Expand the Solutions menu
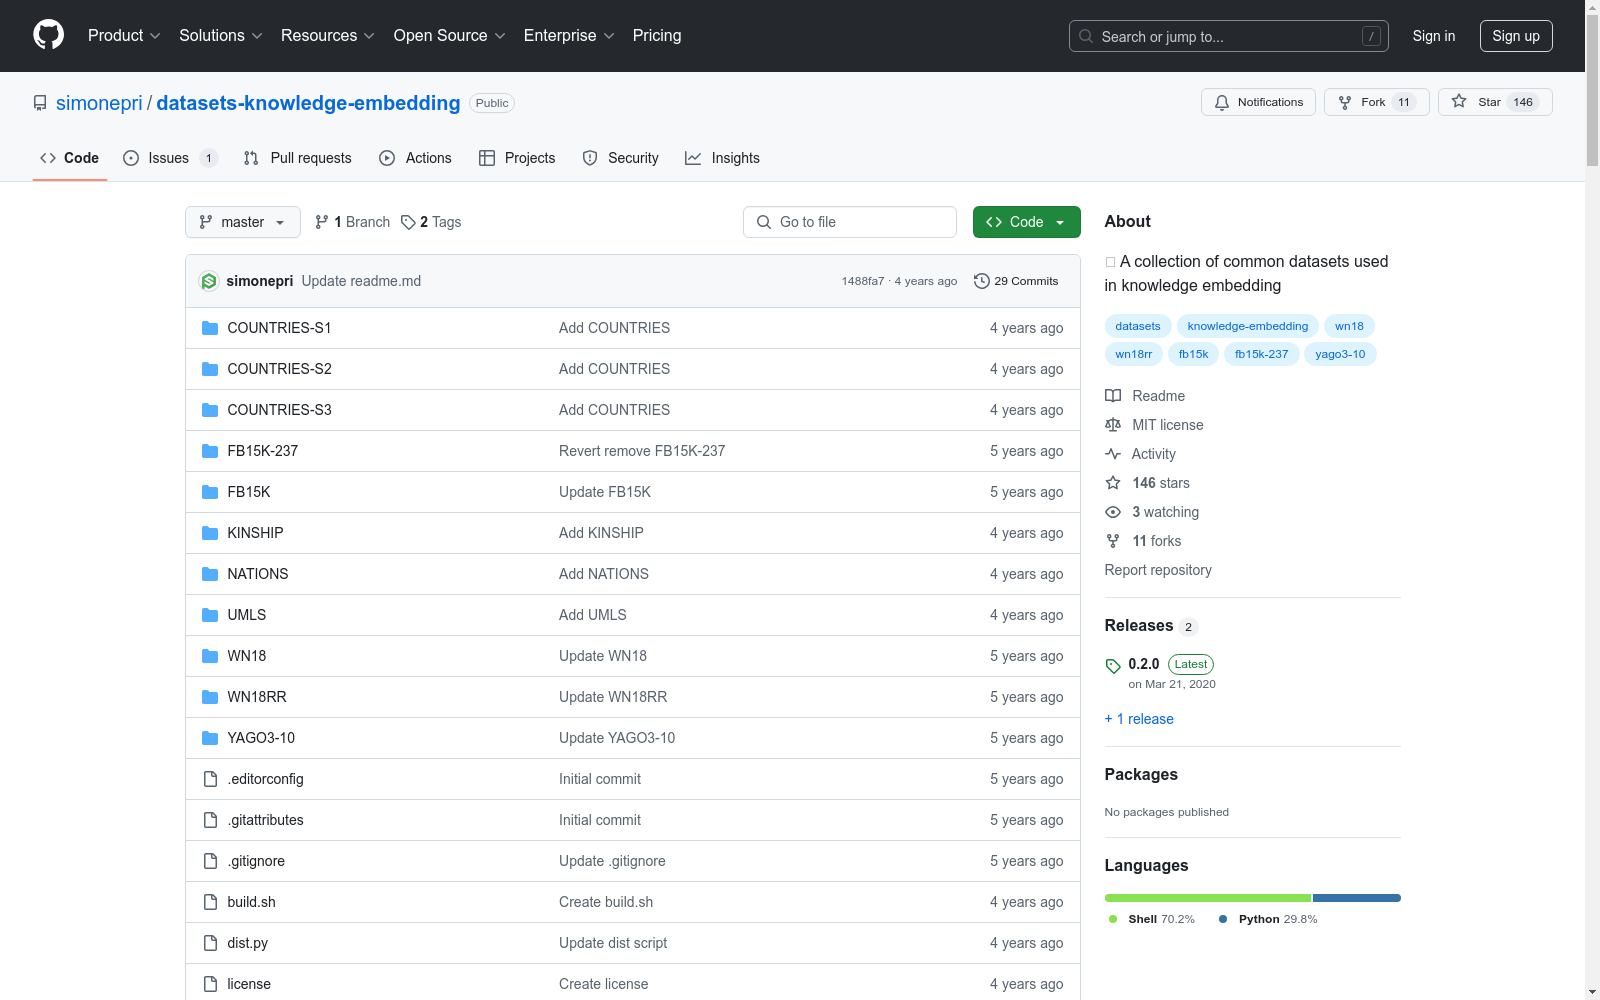This screenshot has width=1600, height=1000. 221,36
